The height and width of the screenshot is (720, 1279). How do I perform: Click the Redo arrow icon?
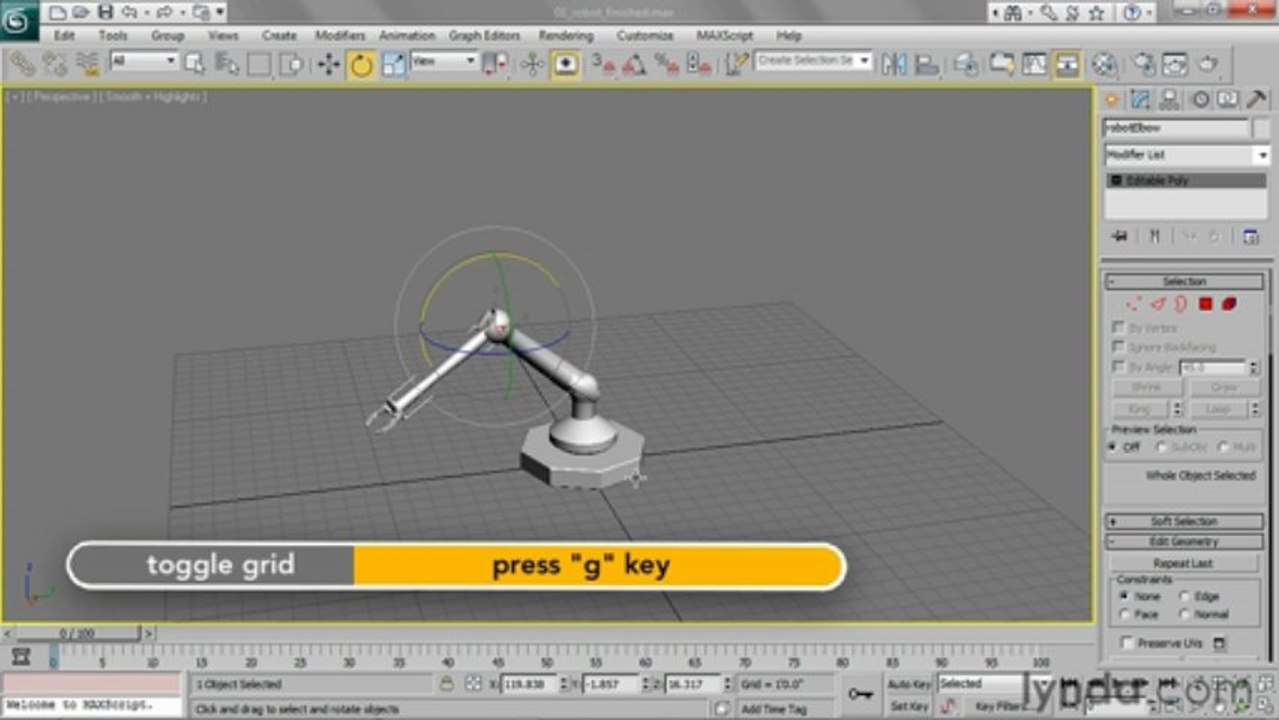pos(163,12)
